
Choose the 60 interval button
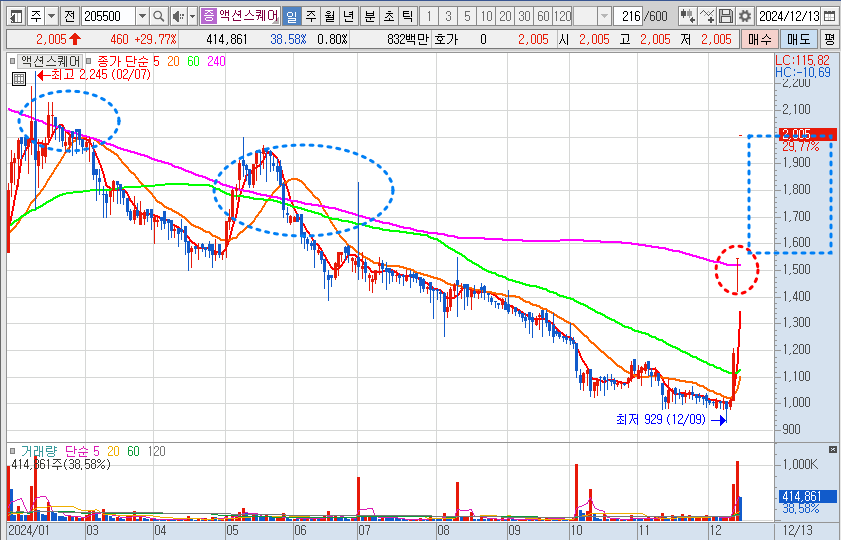click(x=543, y=16)
